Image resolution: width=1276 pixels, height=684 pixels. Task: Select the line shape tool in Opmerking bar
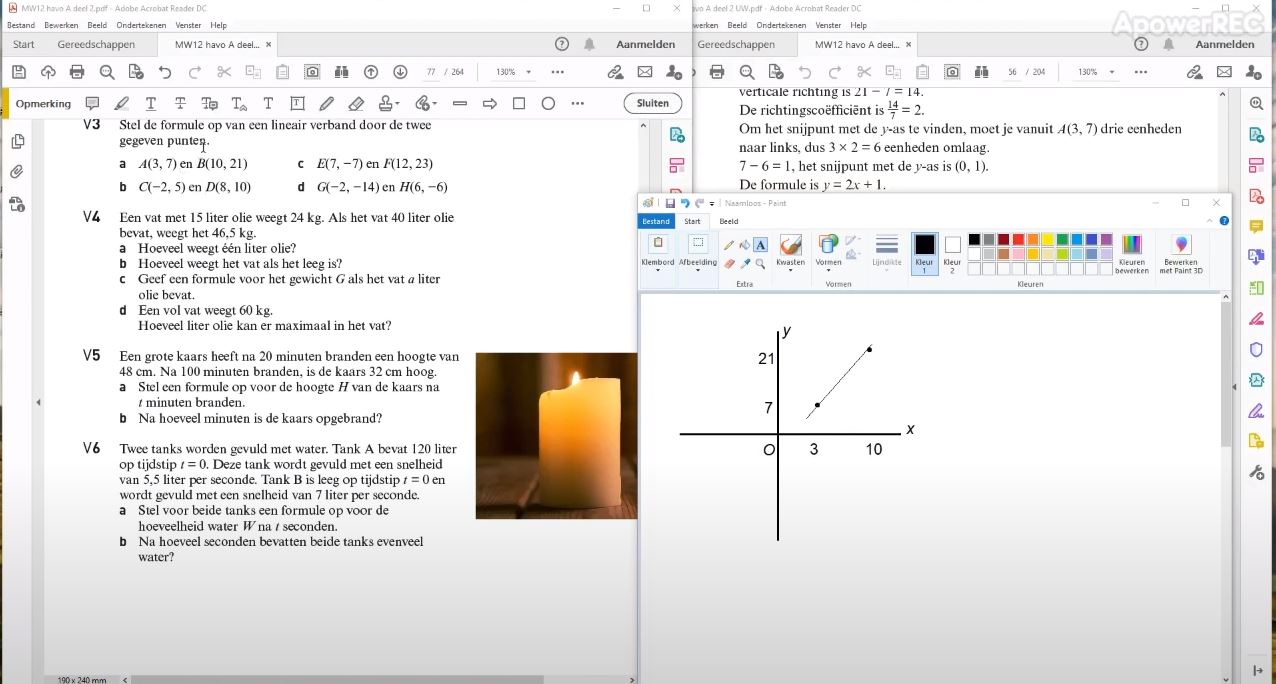[x=460, y=103]
